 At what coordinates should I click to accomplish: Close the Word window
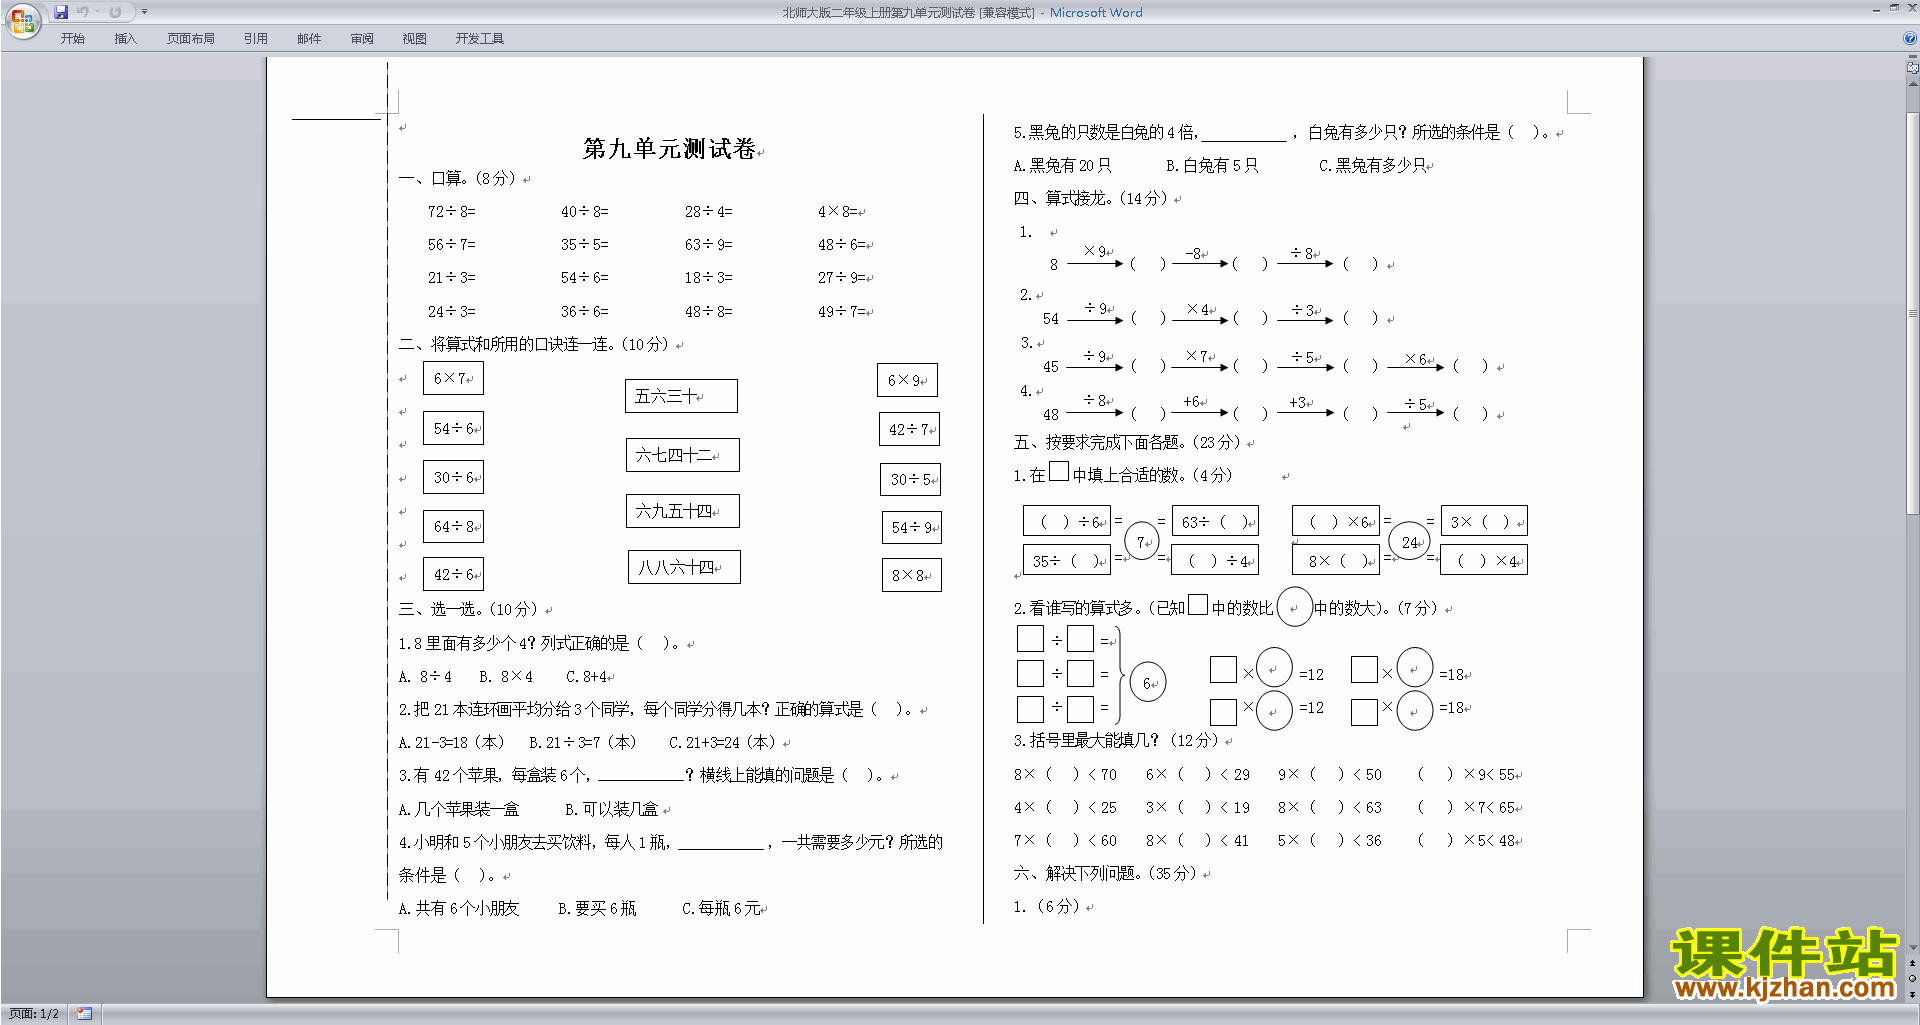[x=1912, y=8]
